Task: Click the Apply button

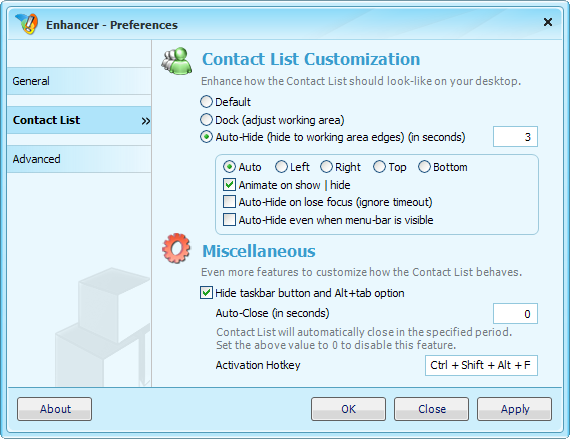Action: 514,409
